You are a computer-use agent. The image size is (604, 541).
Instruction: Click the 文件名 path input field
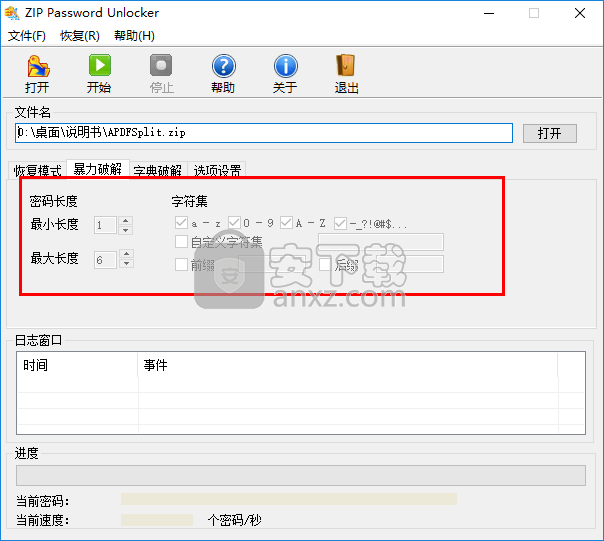click(264, 133)
